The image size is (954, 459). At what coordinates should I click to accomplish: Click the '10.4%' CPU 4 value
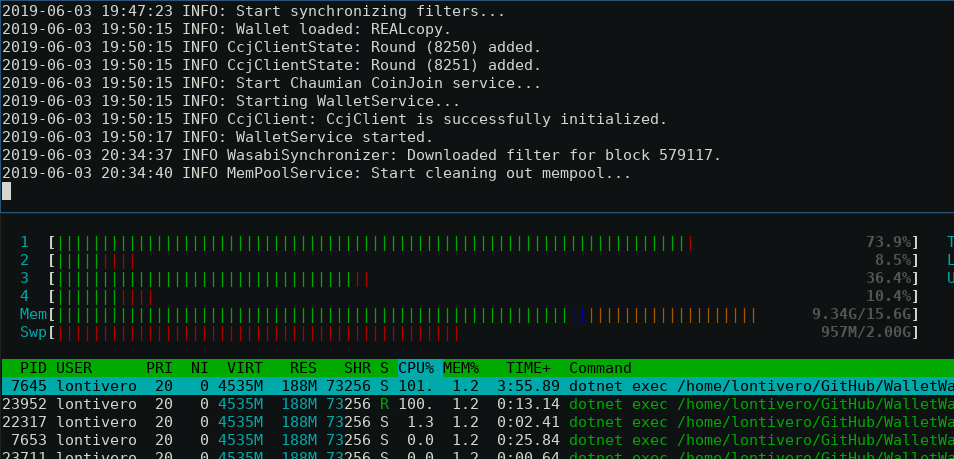889,296
